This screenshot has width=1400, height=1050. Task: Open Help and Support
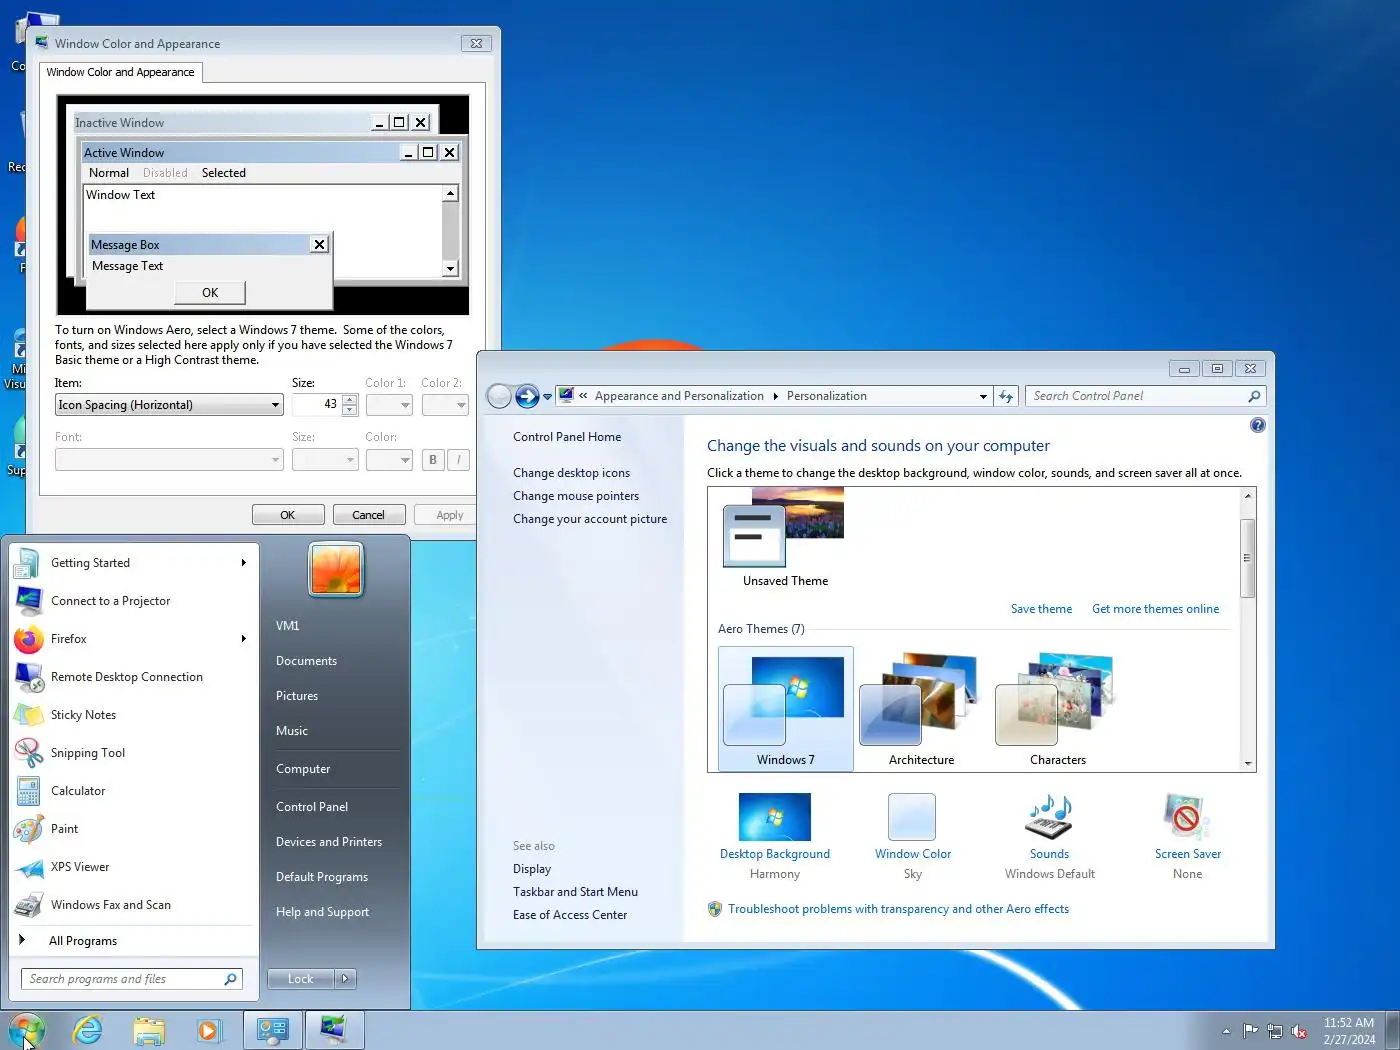tap(322, 912)
